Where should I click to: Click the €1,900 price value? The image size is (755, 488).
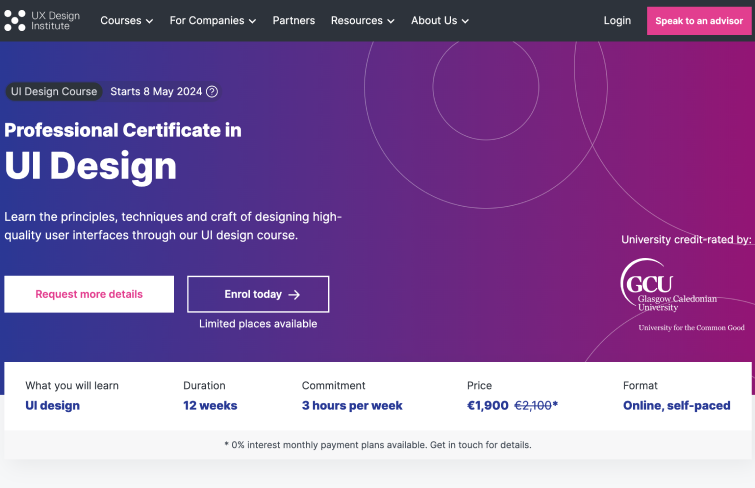[487, 406]
